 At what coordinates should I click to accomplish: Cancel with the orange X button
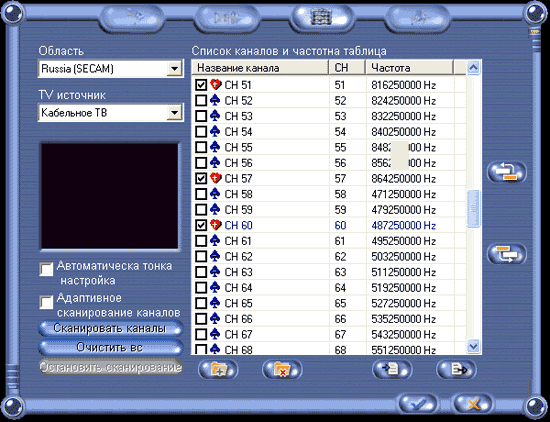click(472, 403)
